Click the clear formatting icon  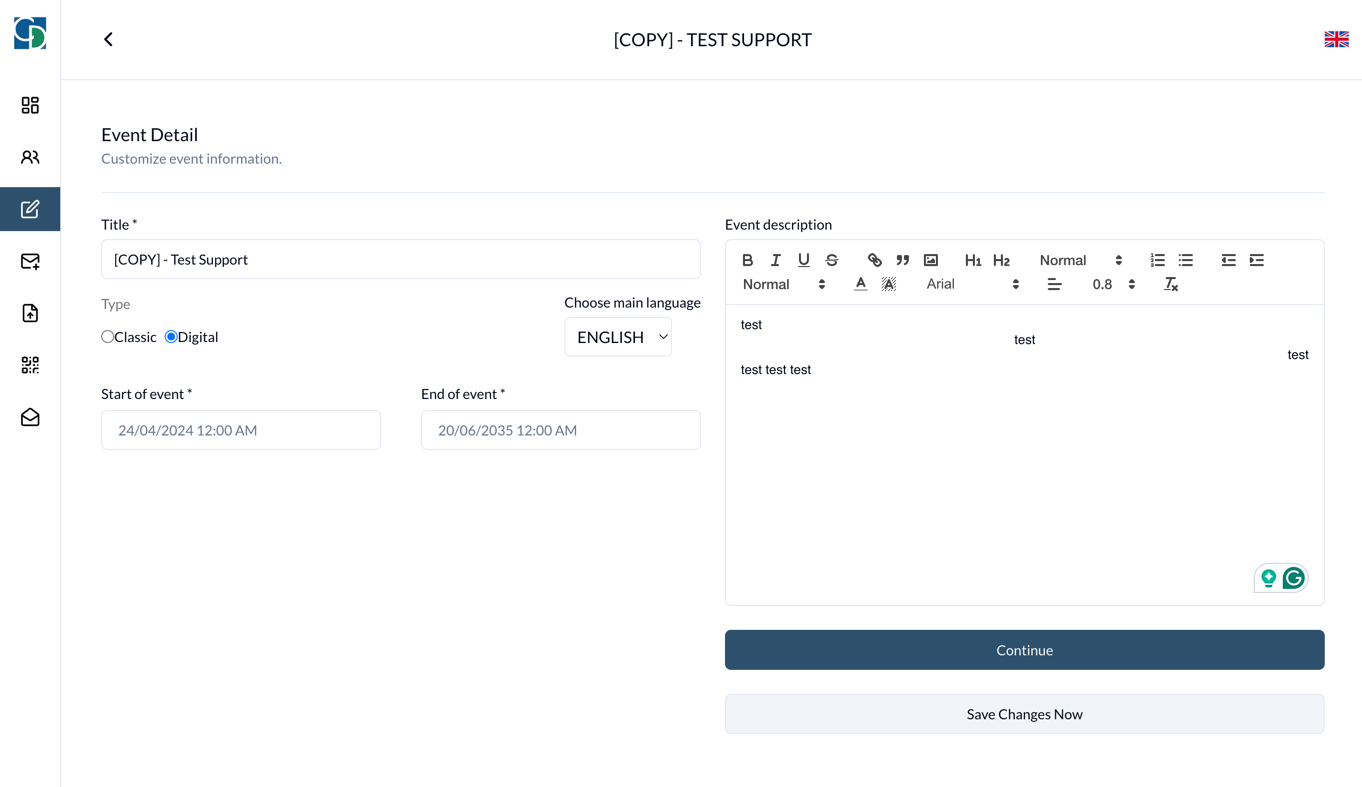point(1171,285)
